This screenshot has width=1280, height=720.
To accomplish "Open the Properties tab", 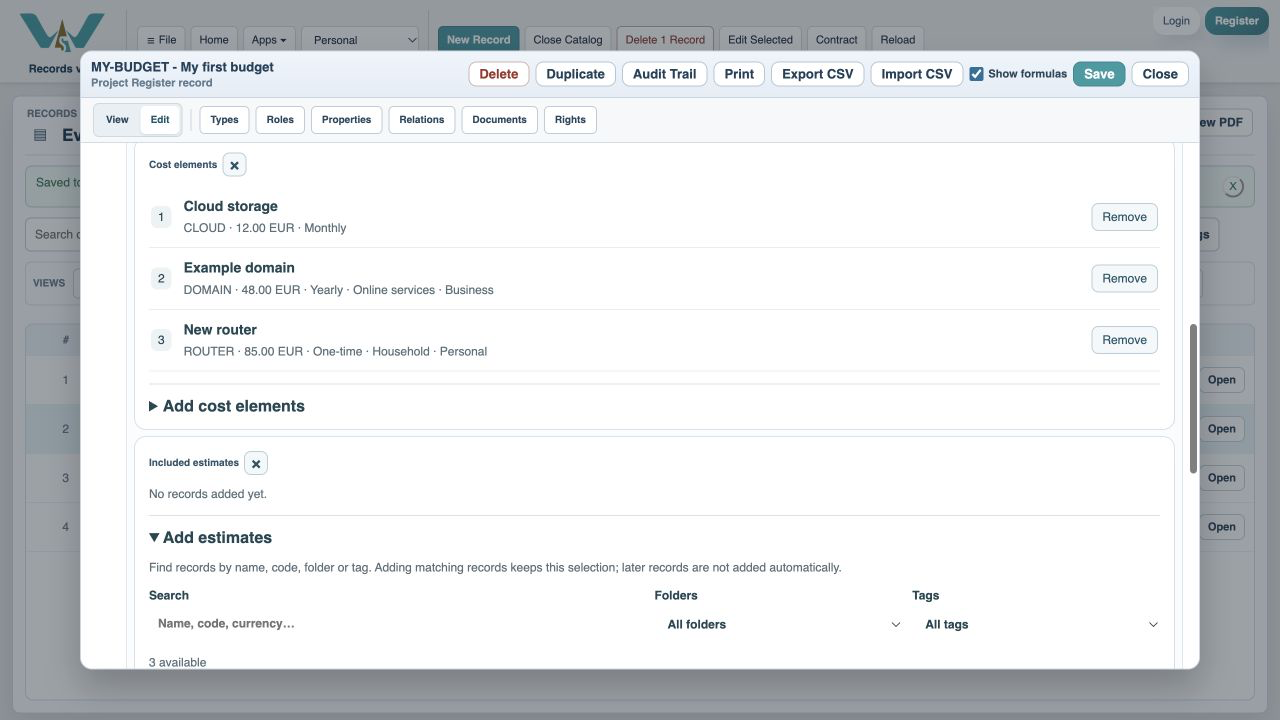I will pyautogui.click(x=347, y=120).
